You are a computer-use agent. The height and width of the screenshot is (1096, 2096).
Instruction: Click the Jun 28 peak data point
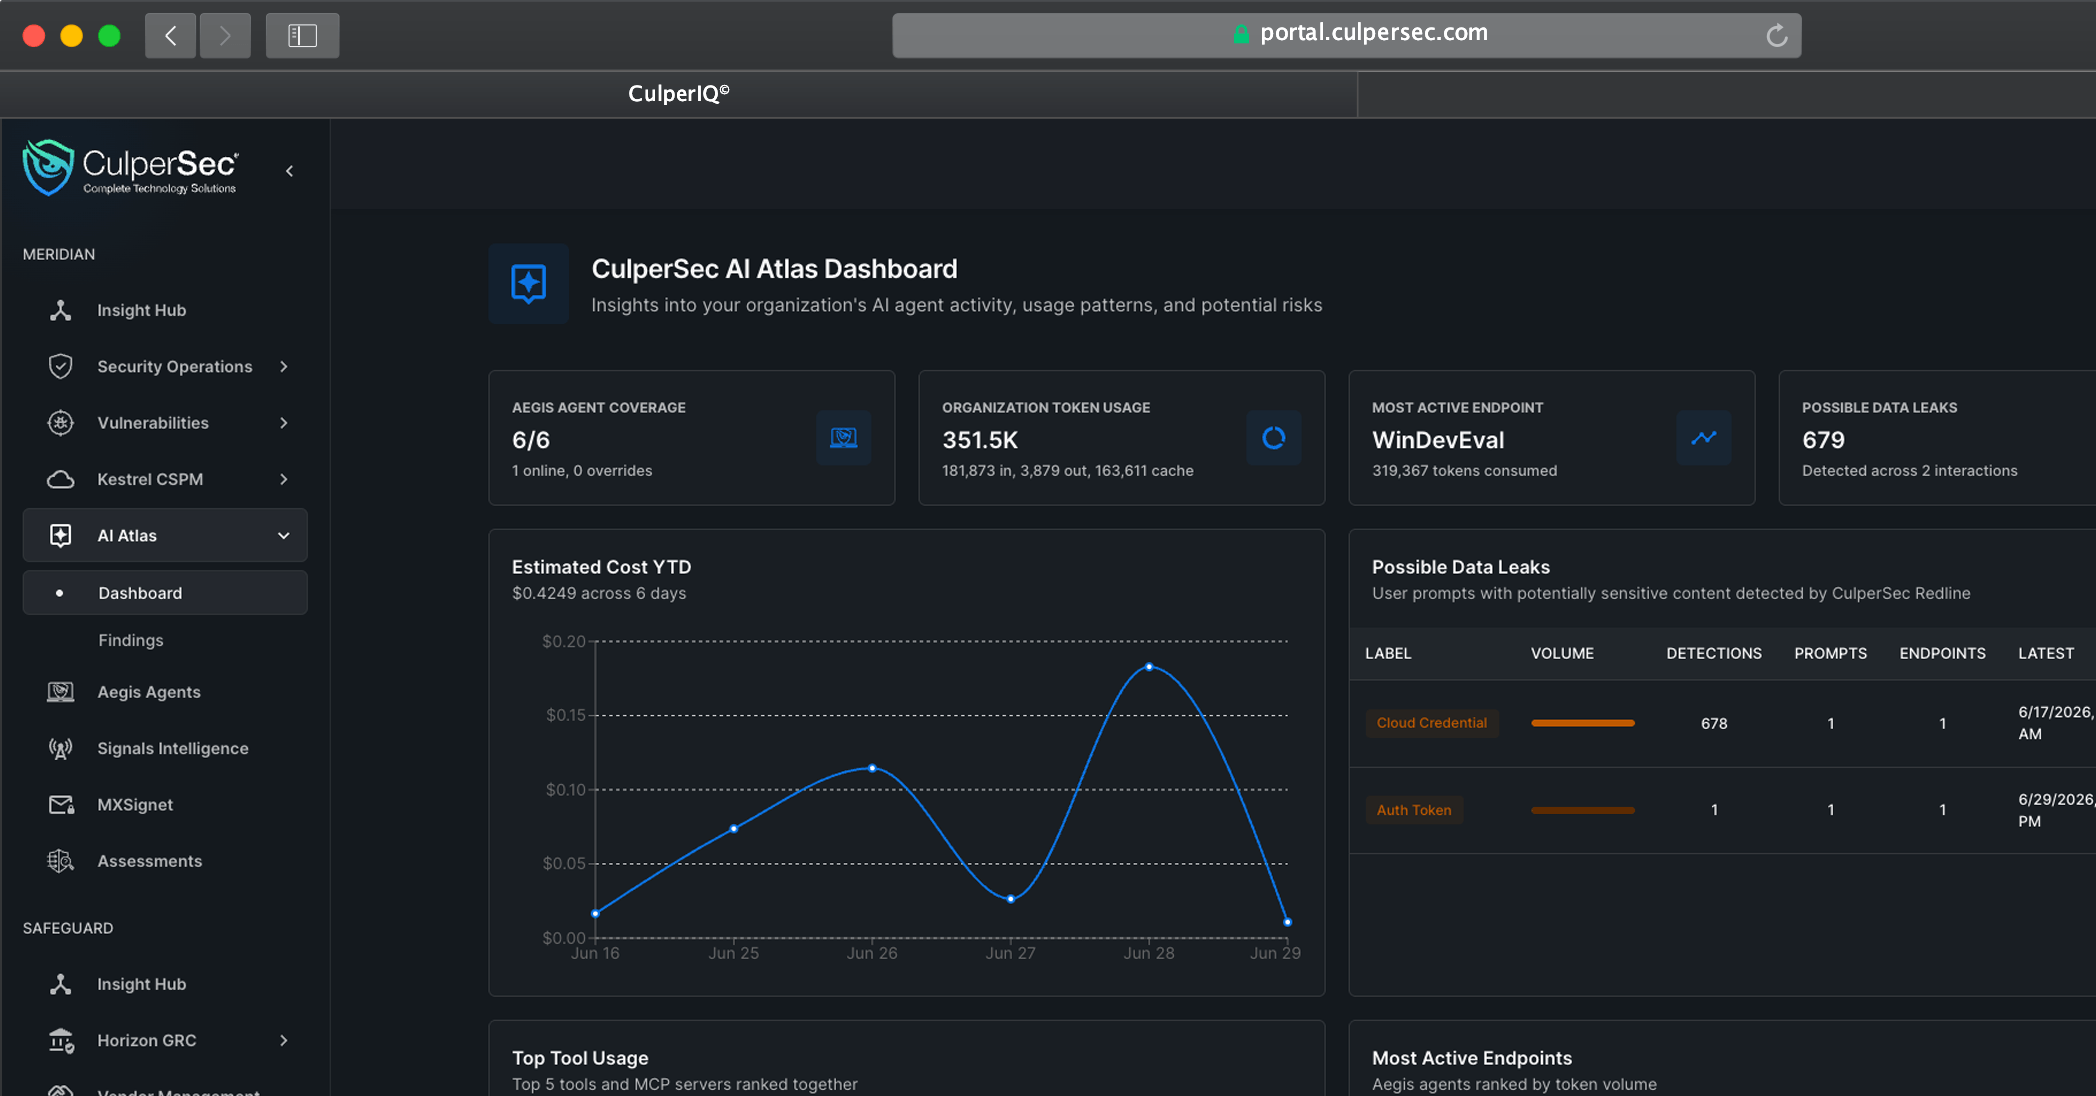1149,666
